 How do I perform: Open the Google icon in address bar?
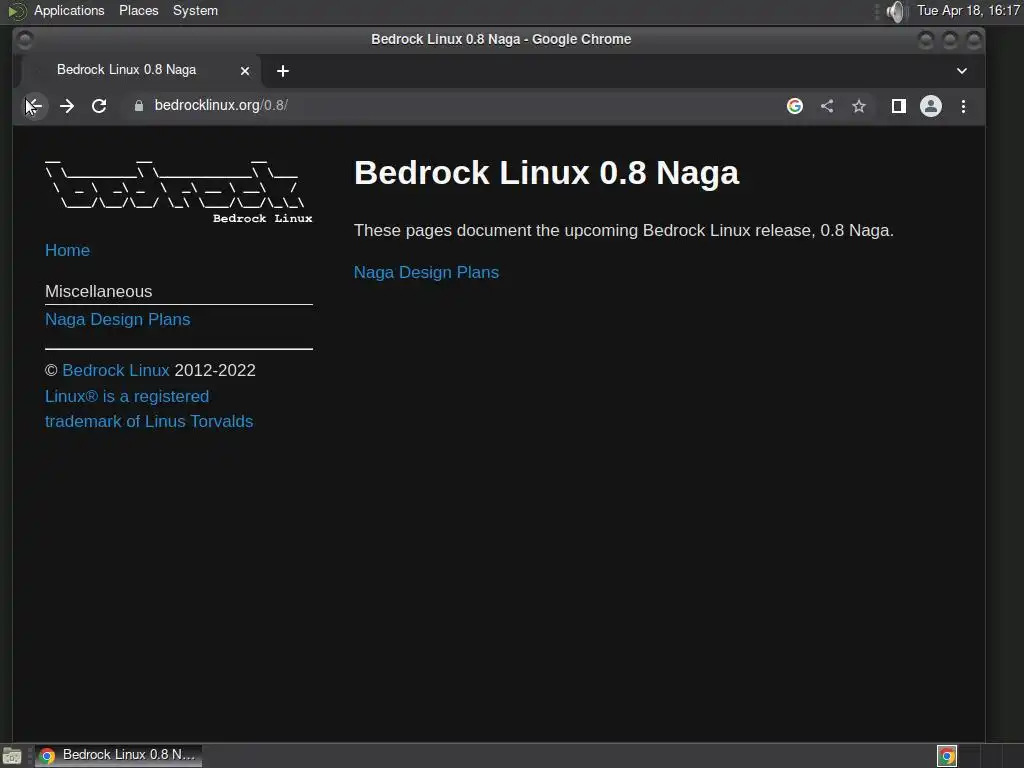coord(795,106)
